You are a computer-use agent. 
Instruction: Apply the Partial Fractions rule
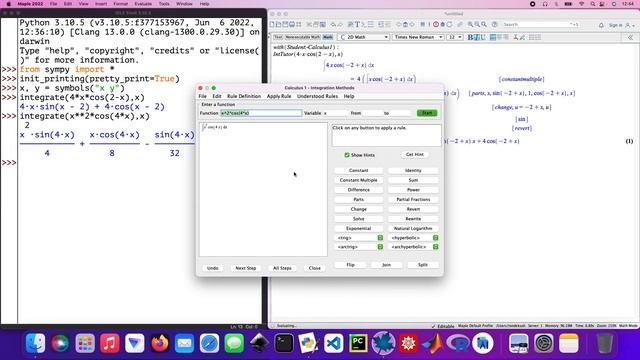click(x=413, y=199)
